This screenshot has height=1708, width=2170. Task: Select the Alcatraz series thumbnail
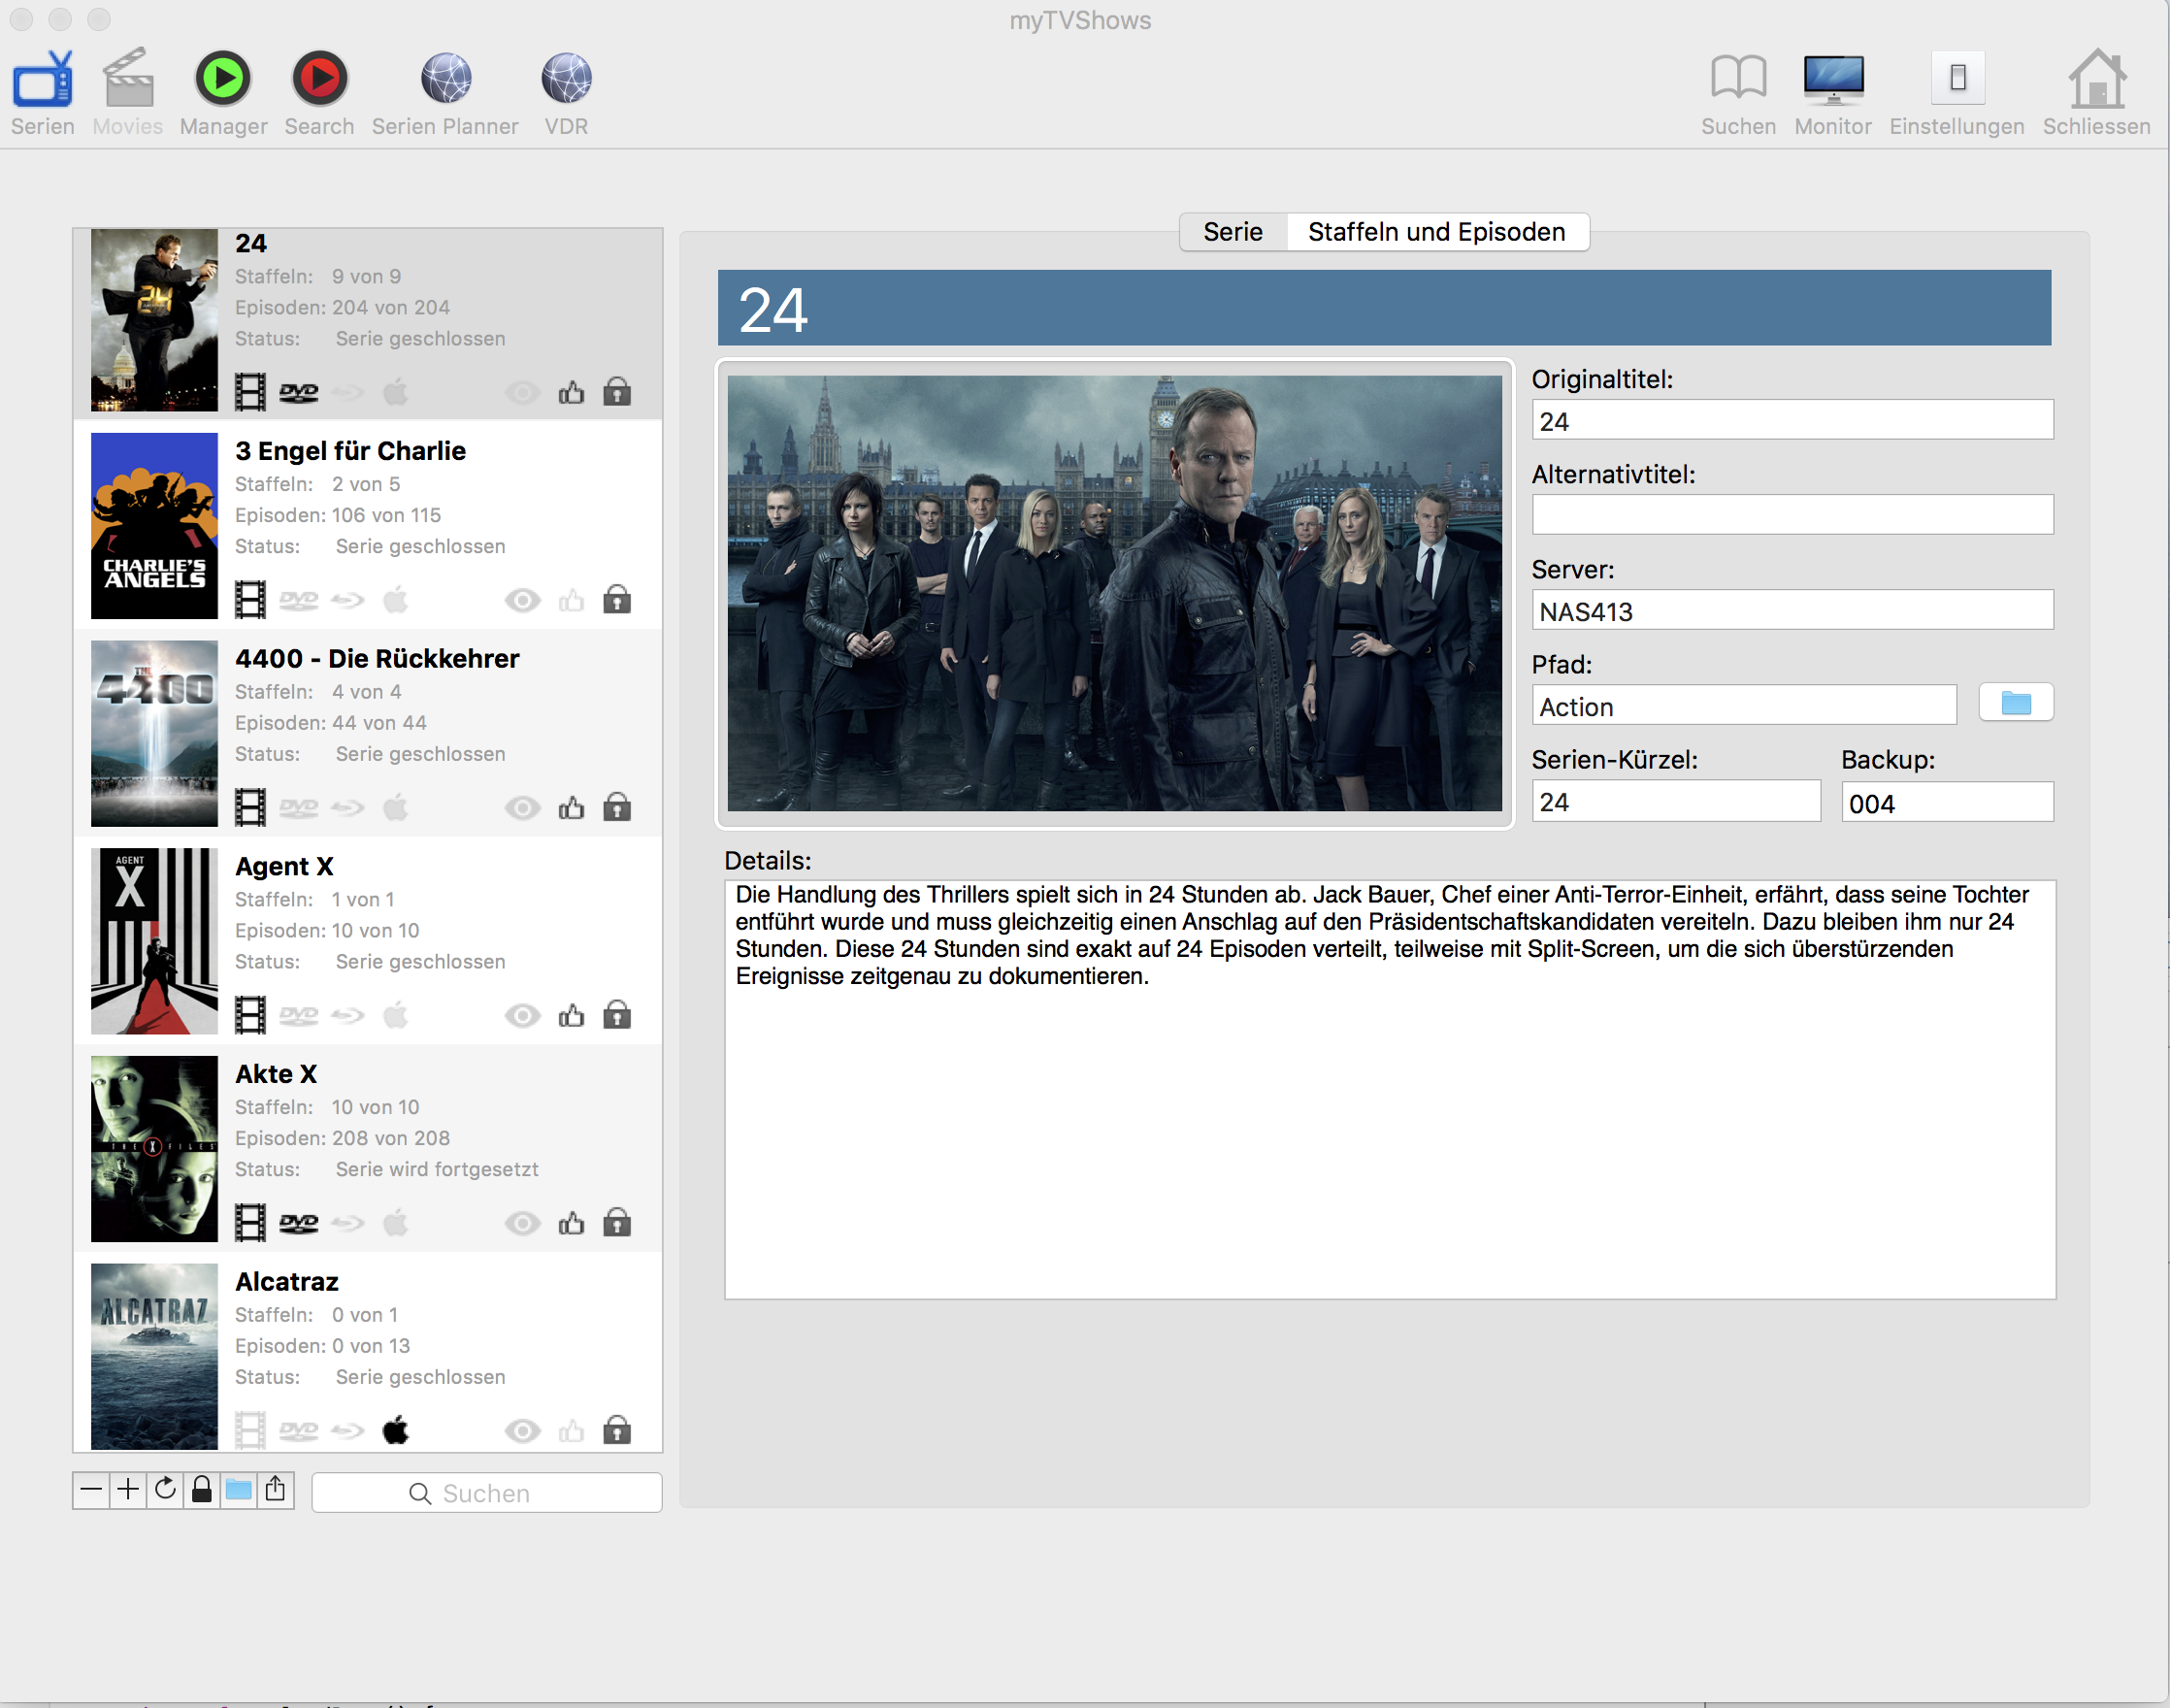coord(154,1356)
